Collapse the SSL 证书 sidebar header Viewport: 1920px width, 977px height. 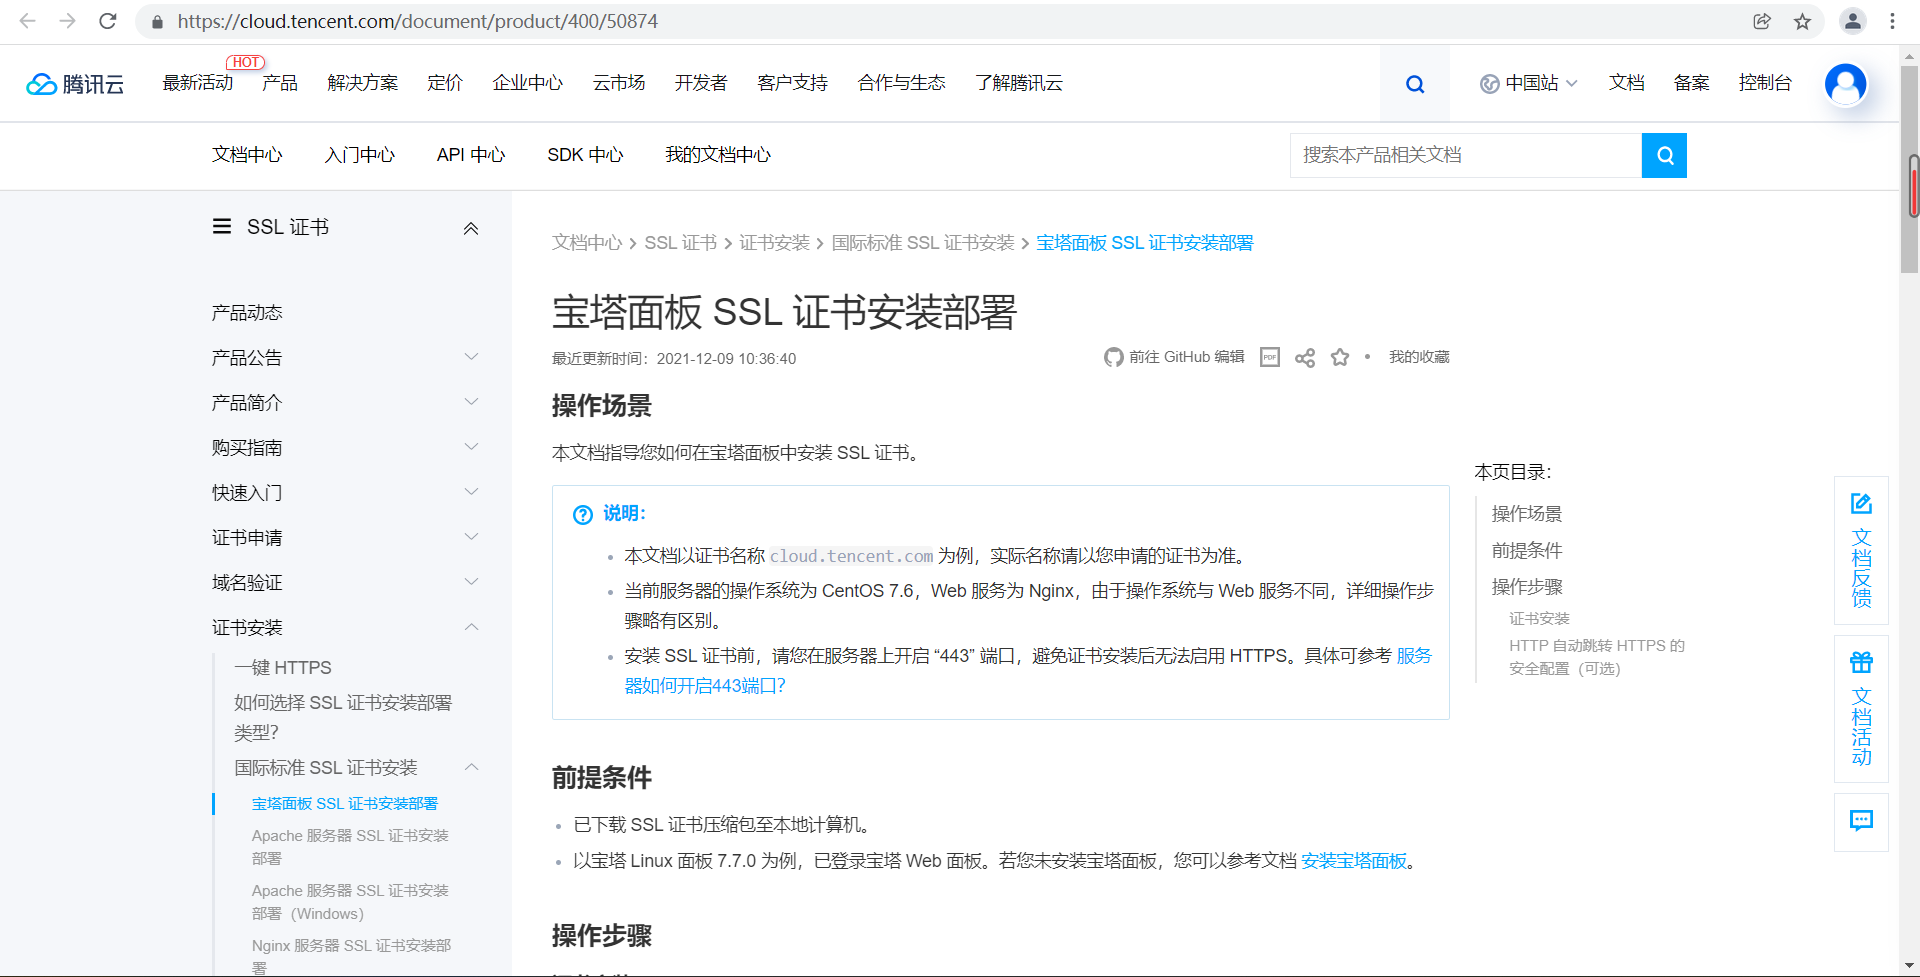pyautogui.click(x=471, y=228)
